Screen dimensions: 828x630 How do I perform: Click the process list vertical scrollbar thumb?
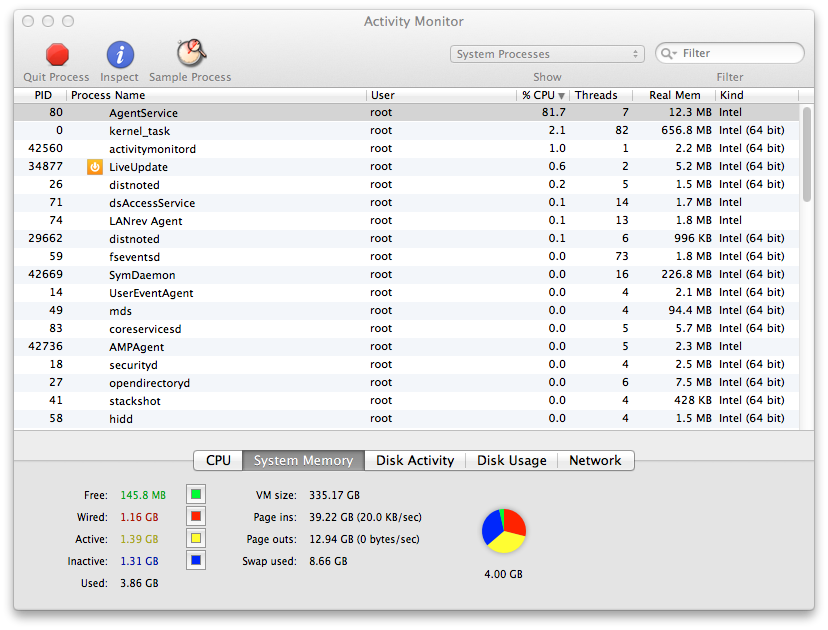[806, 154]
